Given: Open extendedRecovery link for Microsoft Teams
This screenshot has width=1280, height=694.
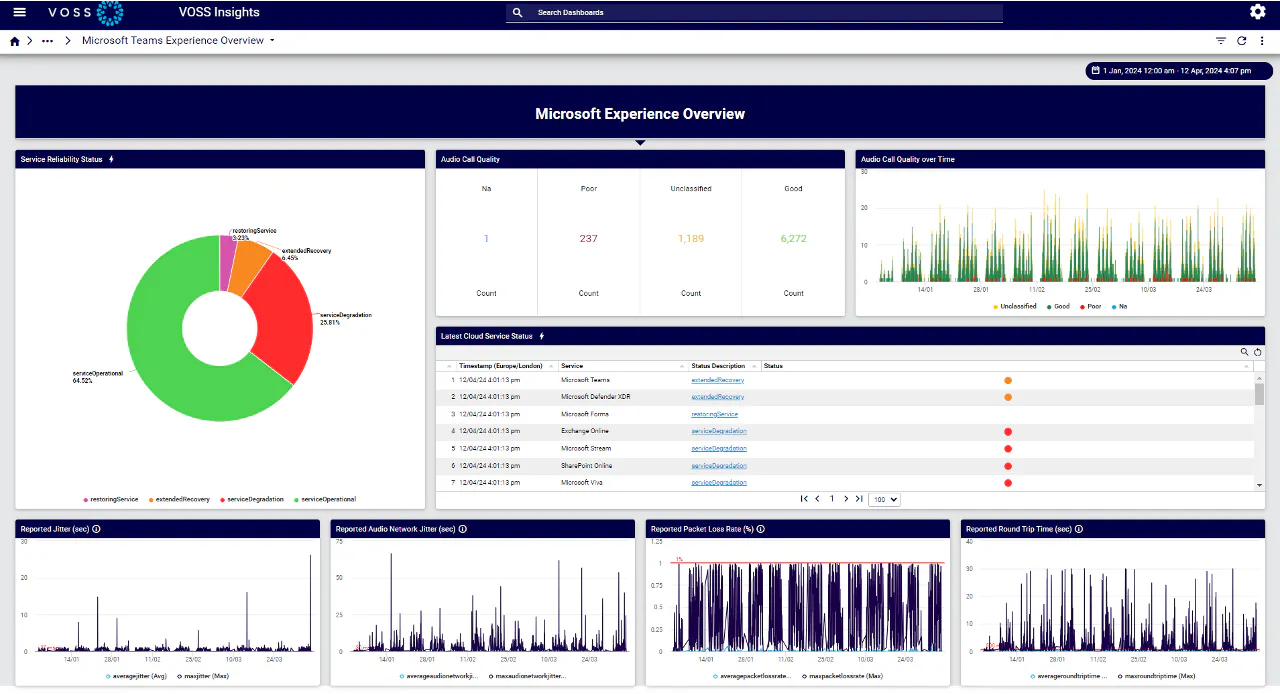Looking at the screenshot, I should [x=718, y=380].
